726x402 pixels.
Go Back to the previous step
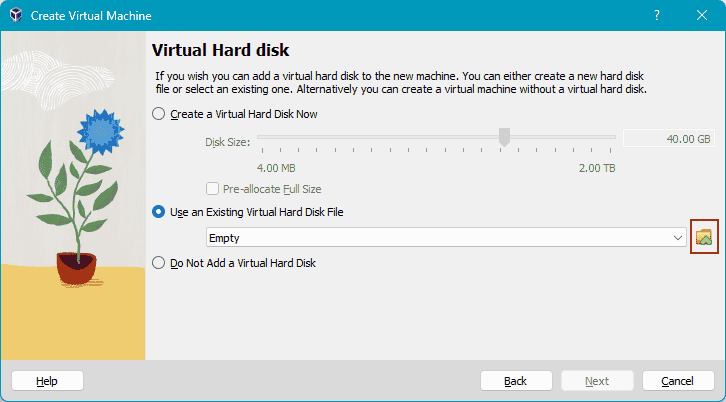[516, 381]
